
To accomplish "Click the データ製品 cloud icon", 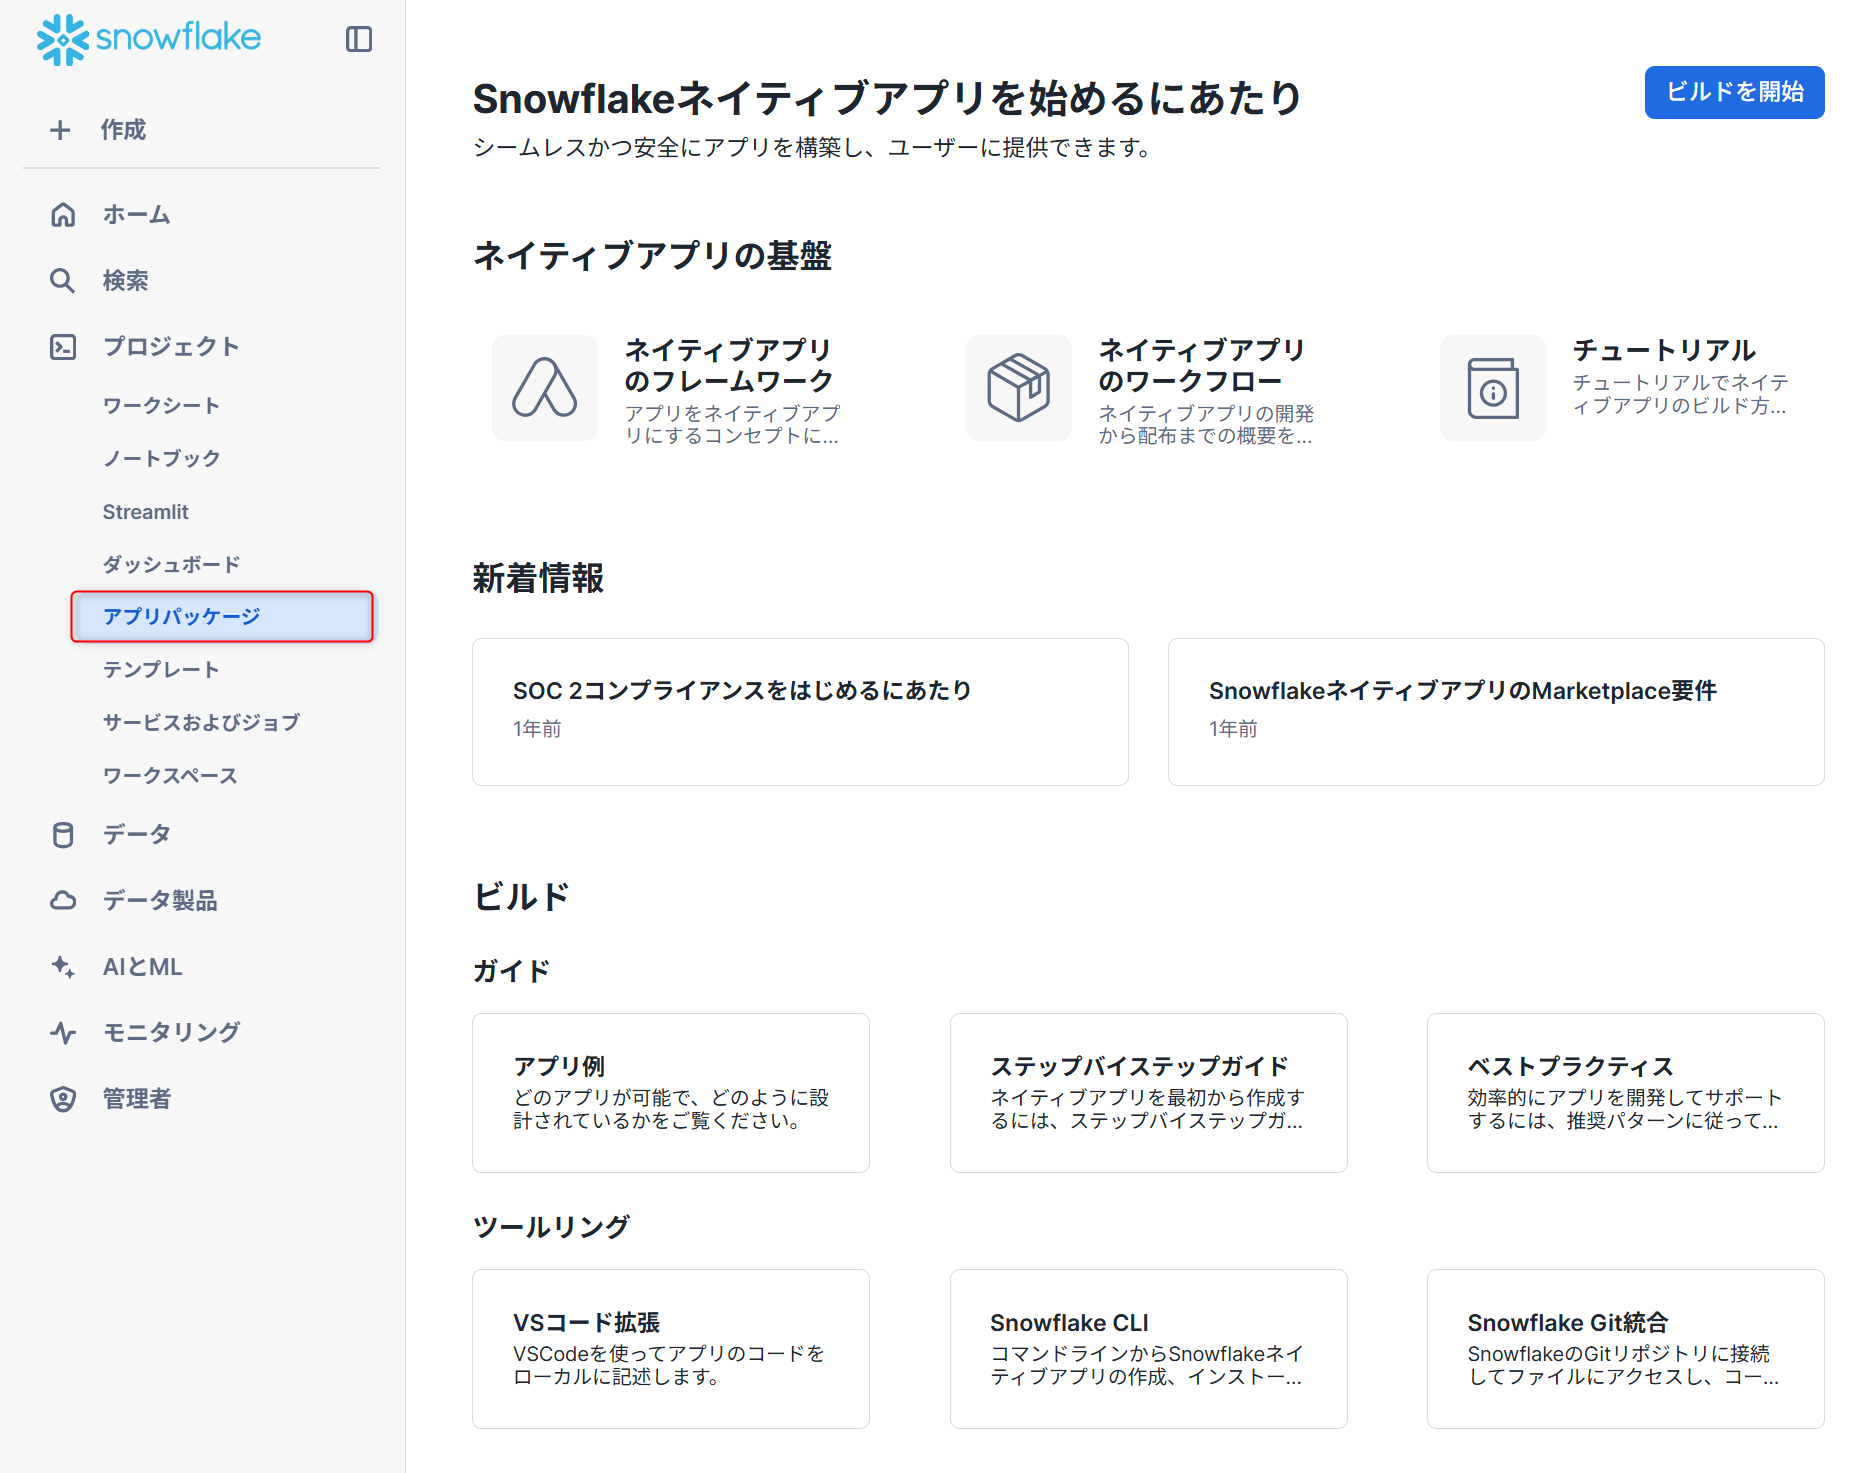I will 63,901.
